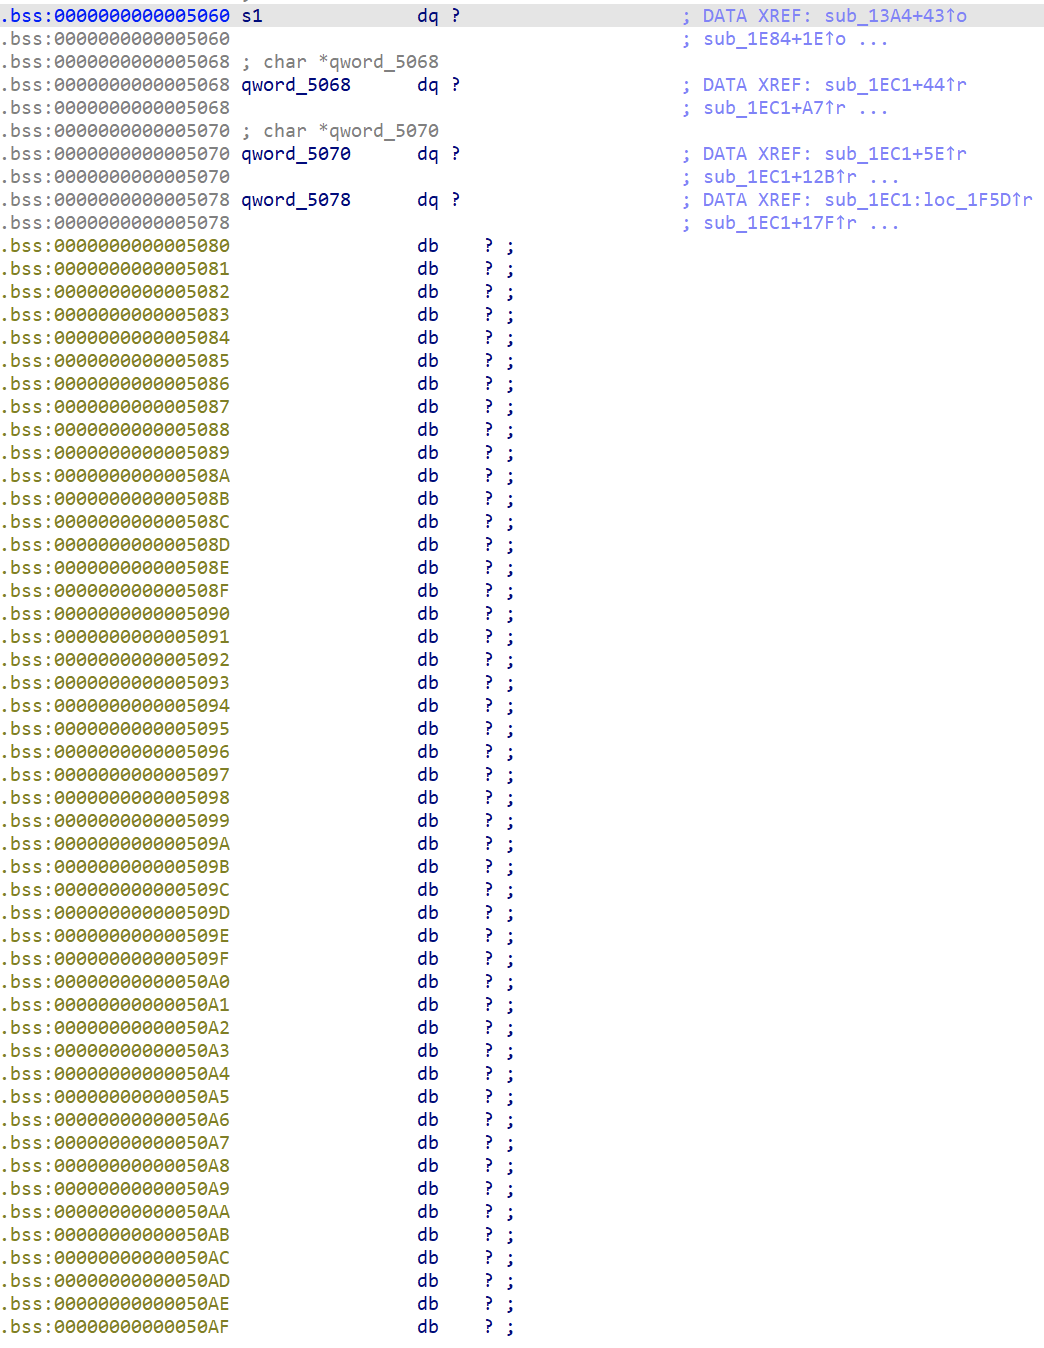Jump to sub_1EC1+12B xref
Screen dimensions: 1044x1348
click(x=779, y=177)
